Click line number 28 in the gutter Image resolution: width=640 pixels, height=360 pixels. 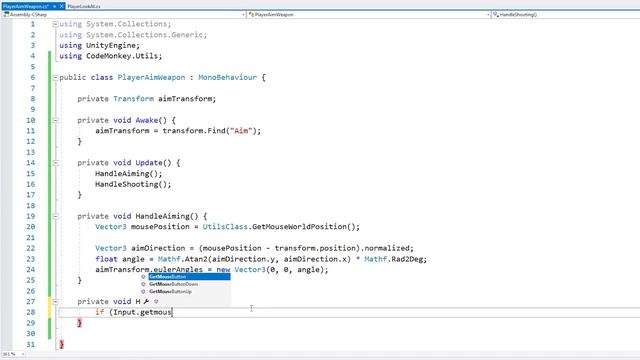pos(31,312)
